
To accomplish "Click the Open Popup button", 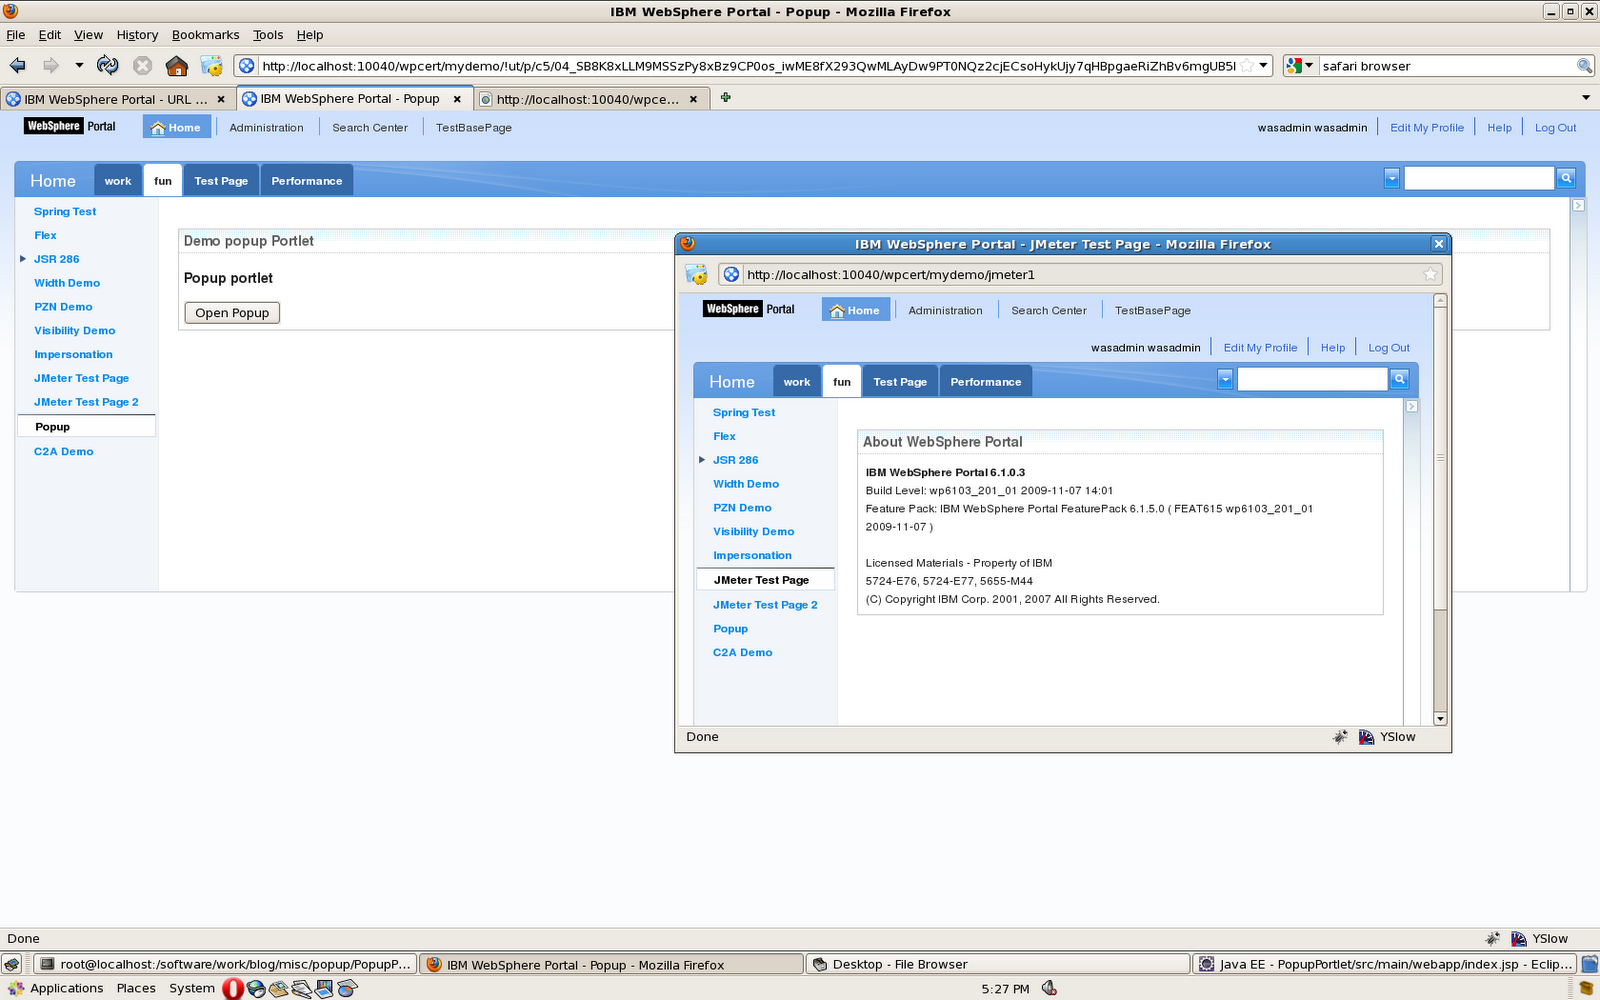I will point(232,313).
